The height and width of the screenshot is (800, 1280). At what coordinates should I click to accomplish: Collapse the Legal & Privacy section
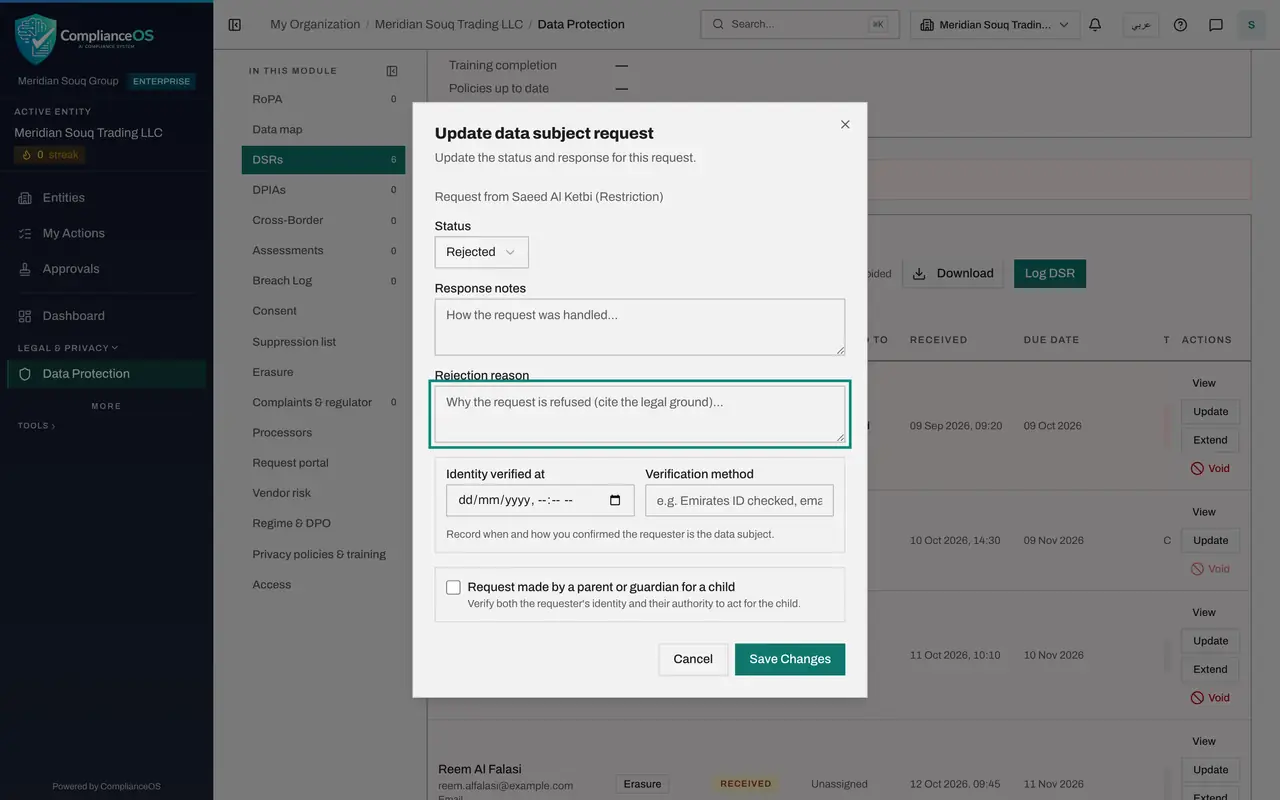click(x=67, y=348)
